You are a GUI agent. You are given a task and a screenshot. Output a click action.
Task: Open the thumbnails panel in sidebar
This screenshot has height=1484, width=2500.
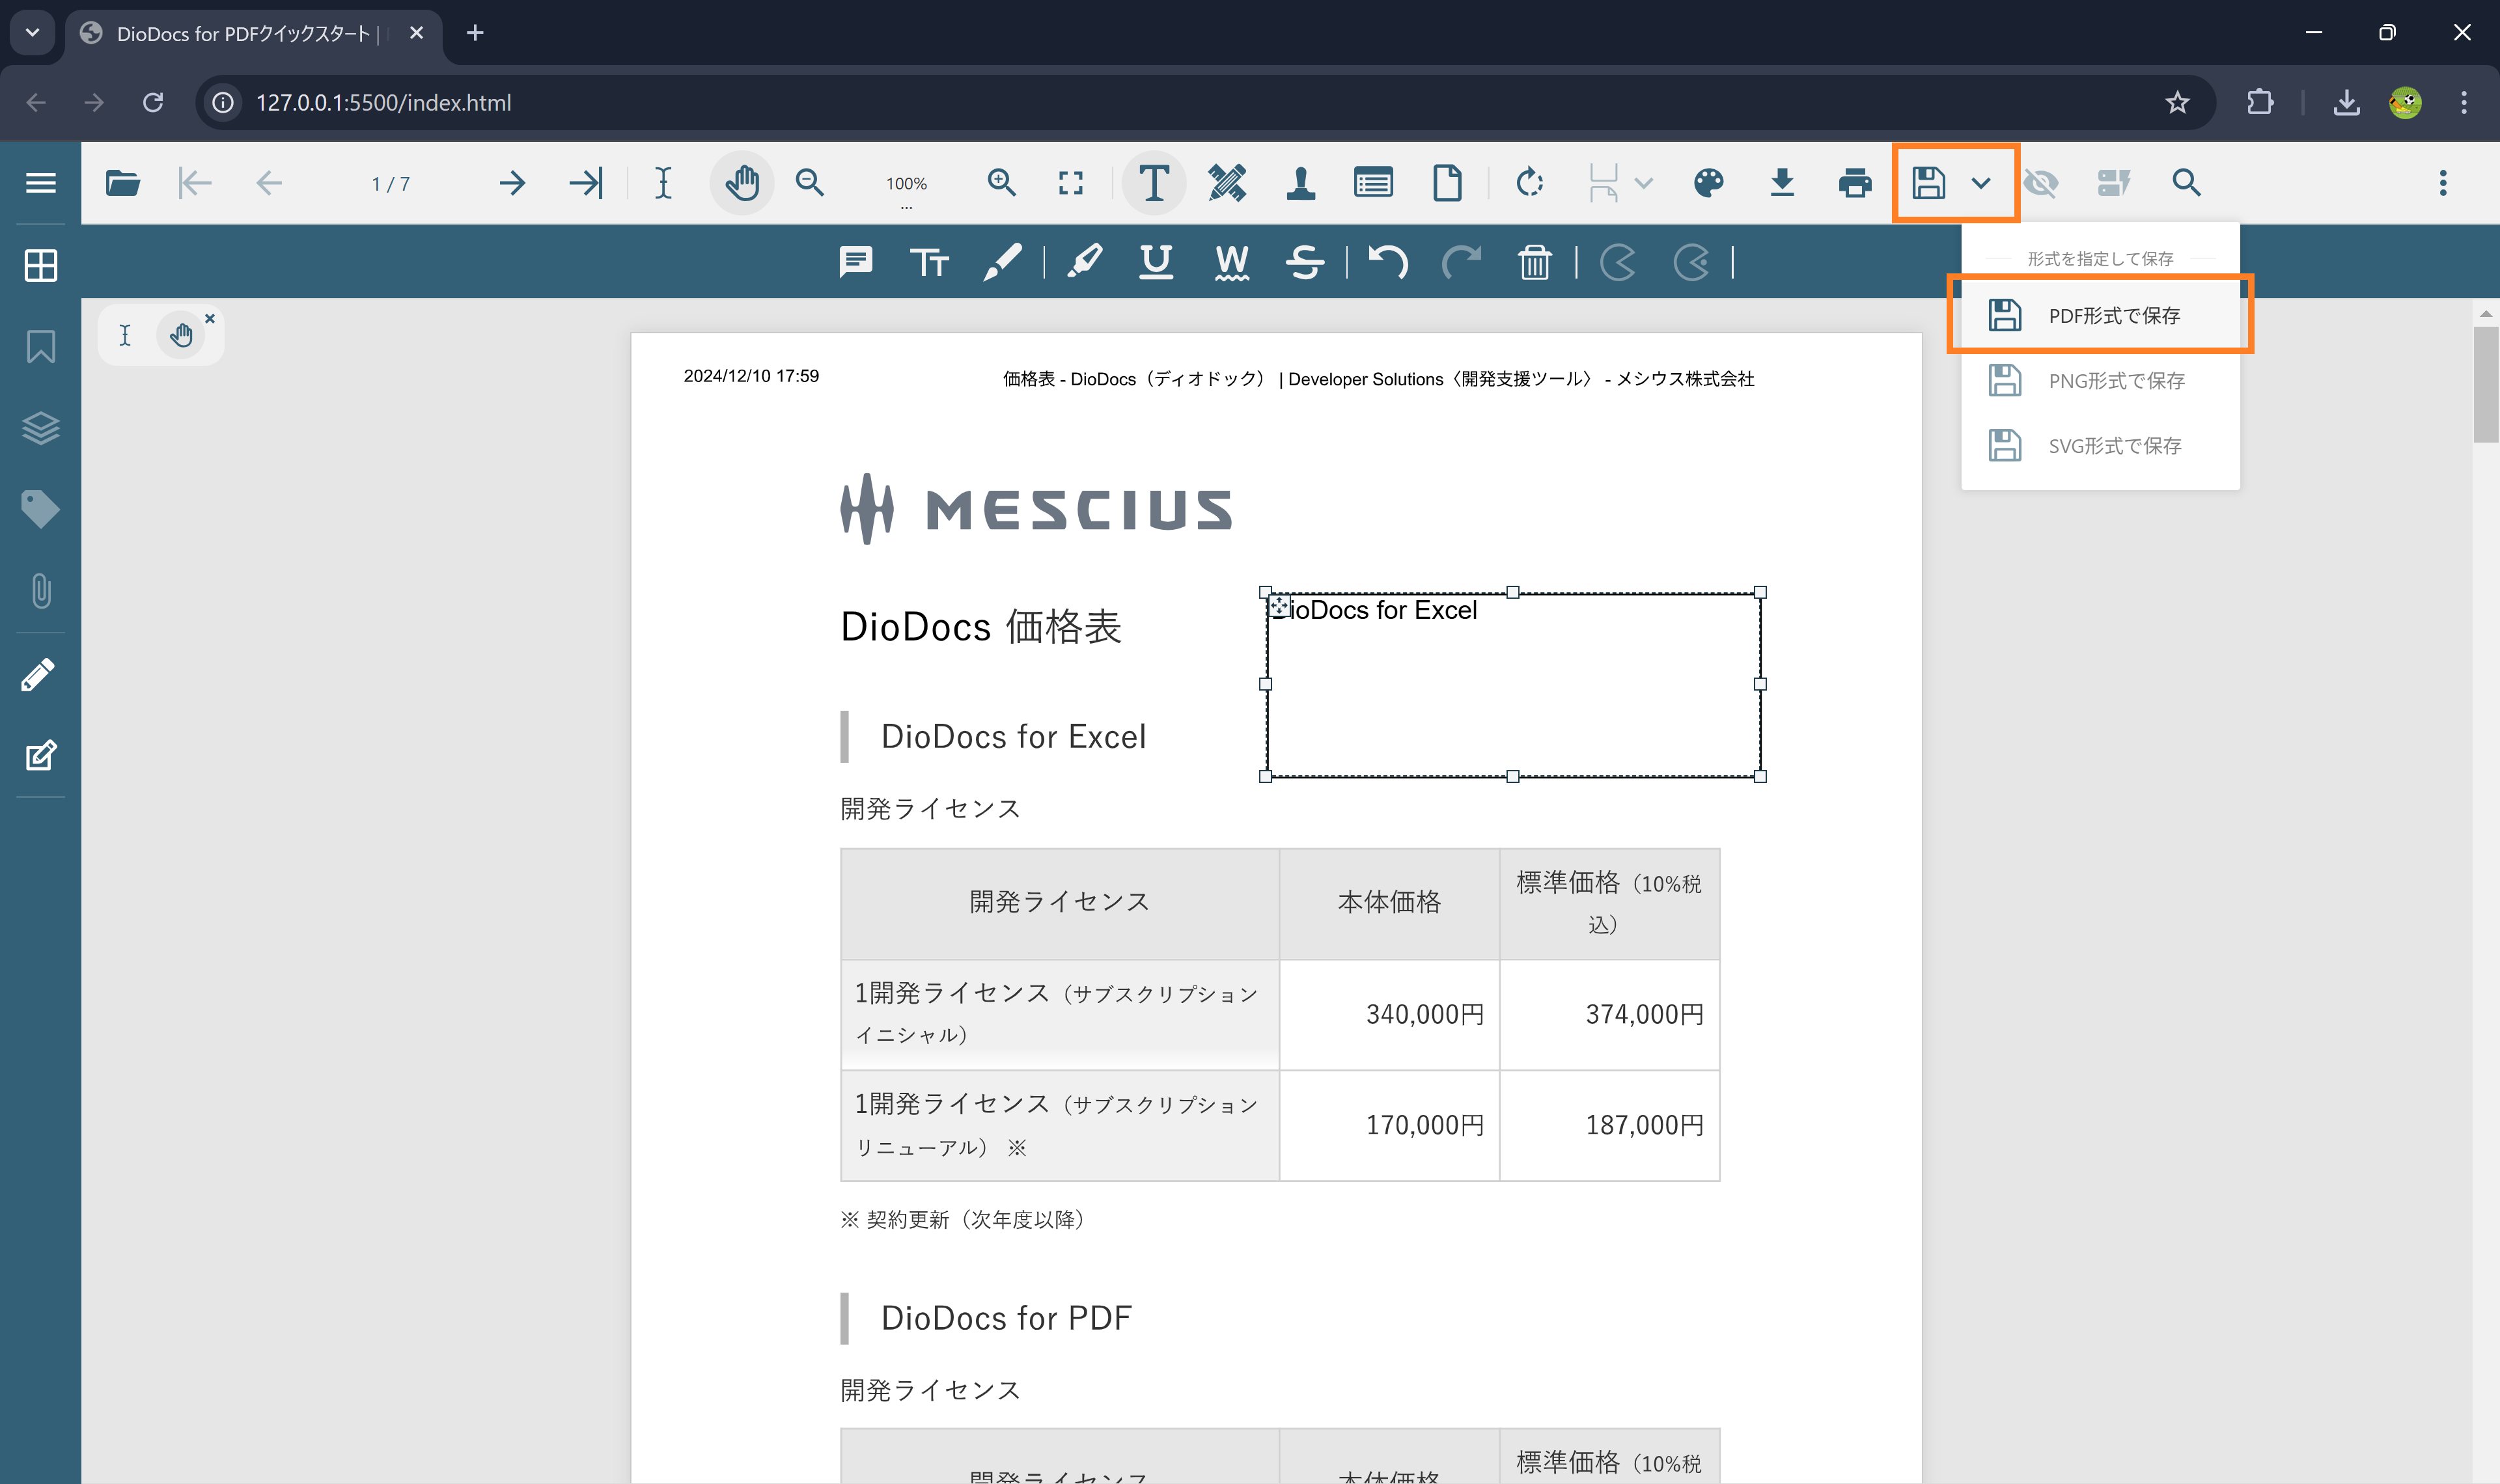41,266
